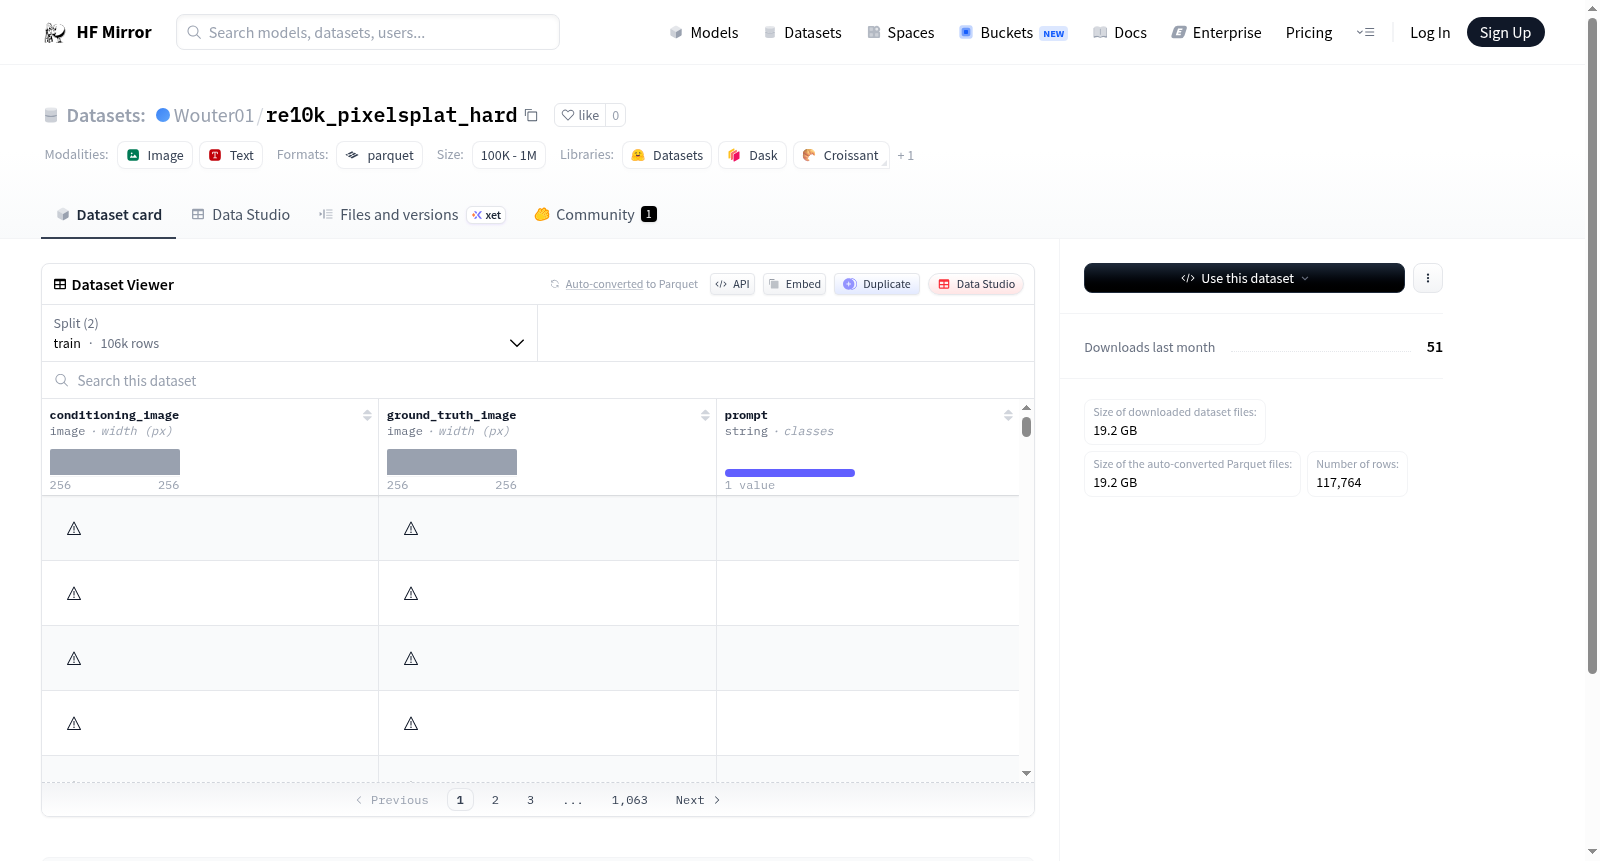This screenshot has height=861, width=1600.
Task: Go to Spaces in the navigation
Action: 901,32
